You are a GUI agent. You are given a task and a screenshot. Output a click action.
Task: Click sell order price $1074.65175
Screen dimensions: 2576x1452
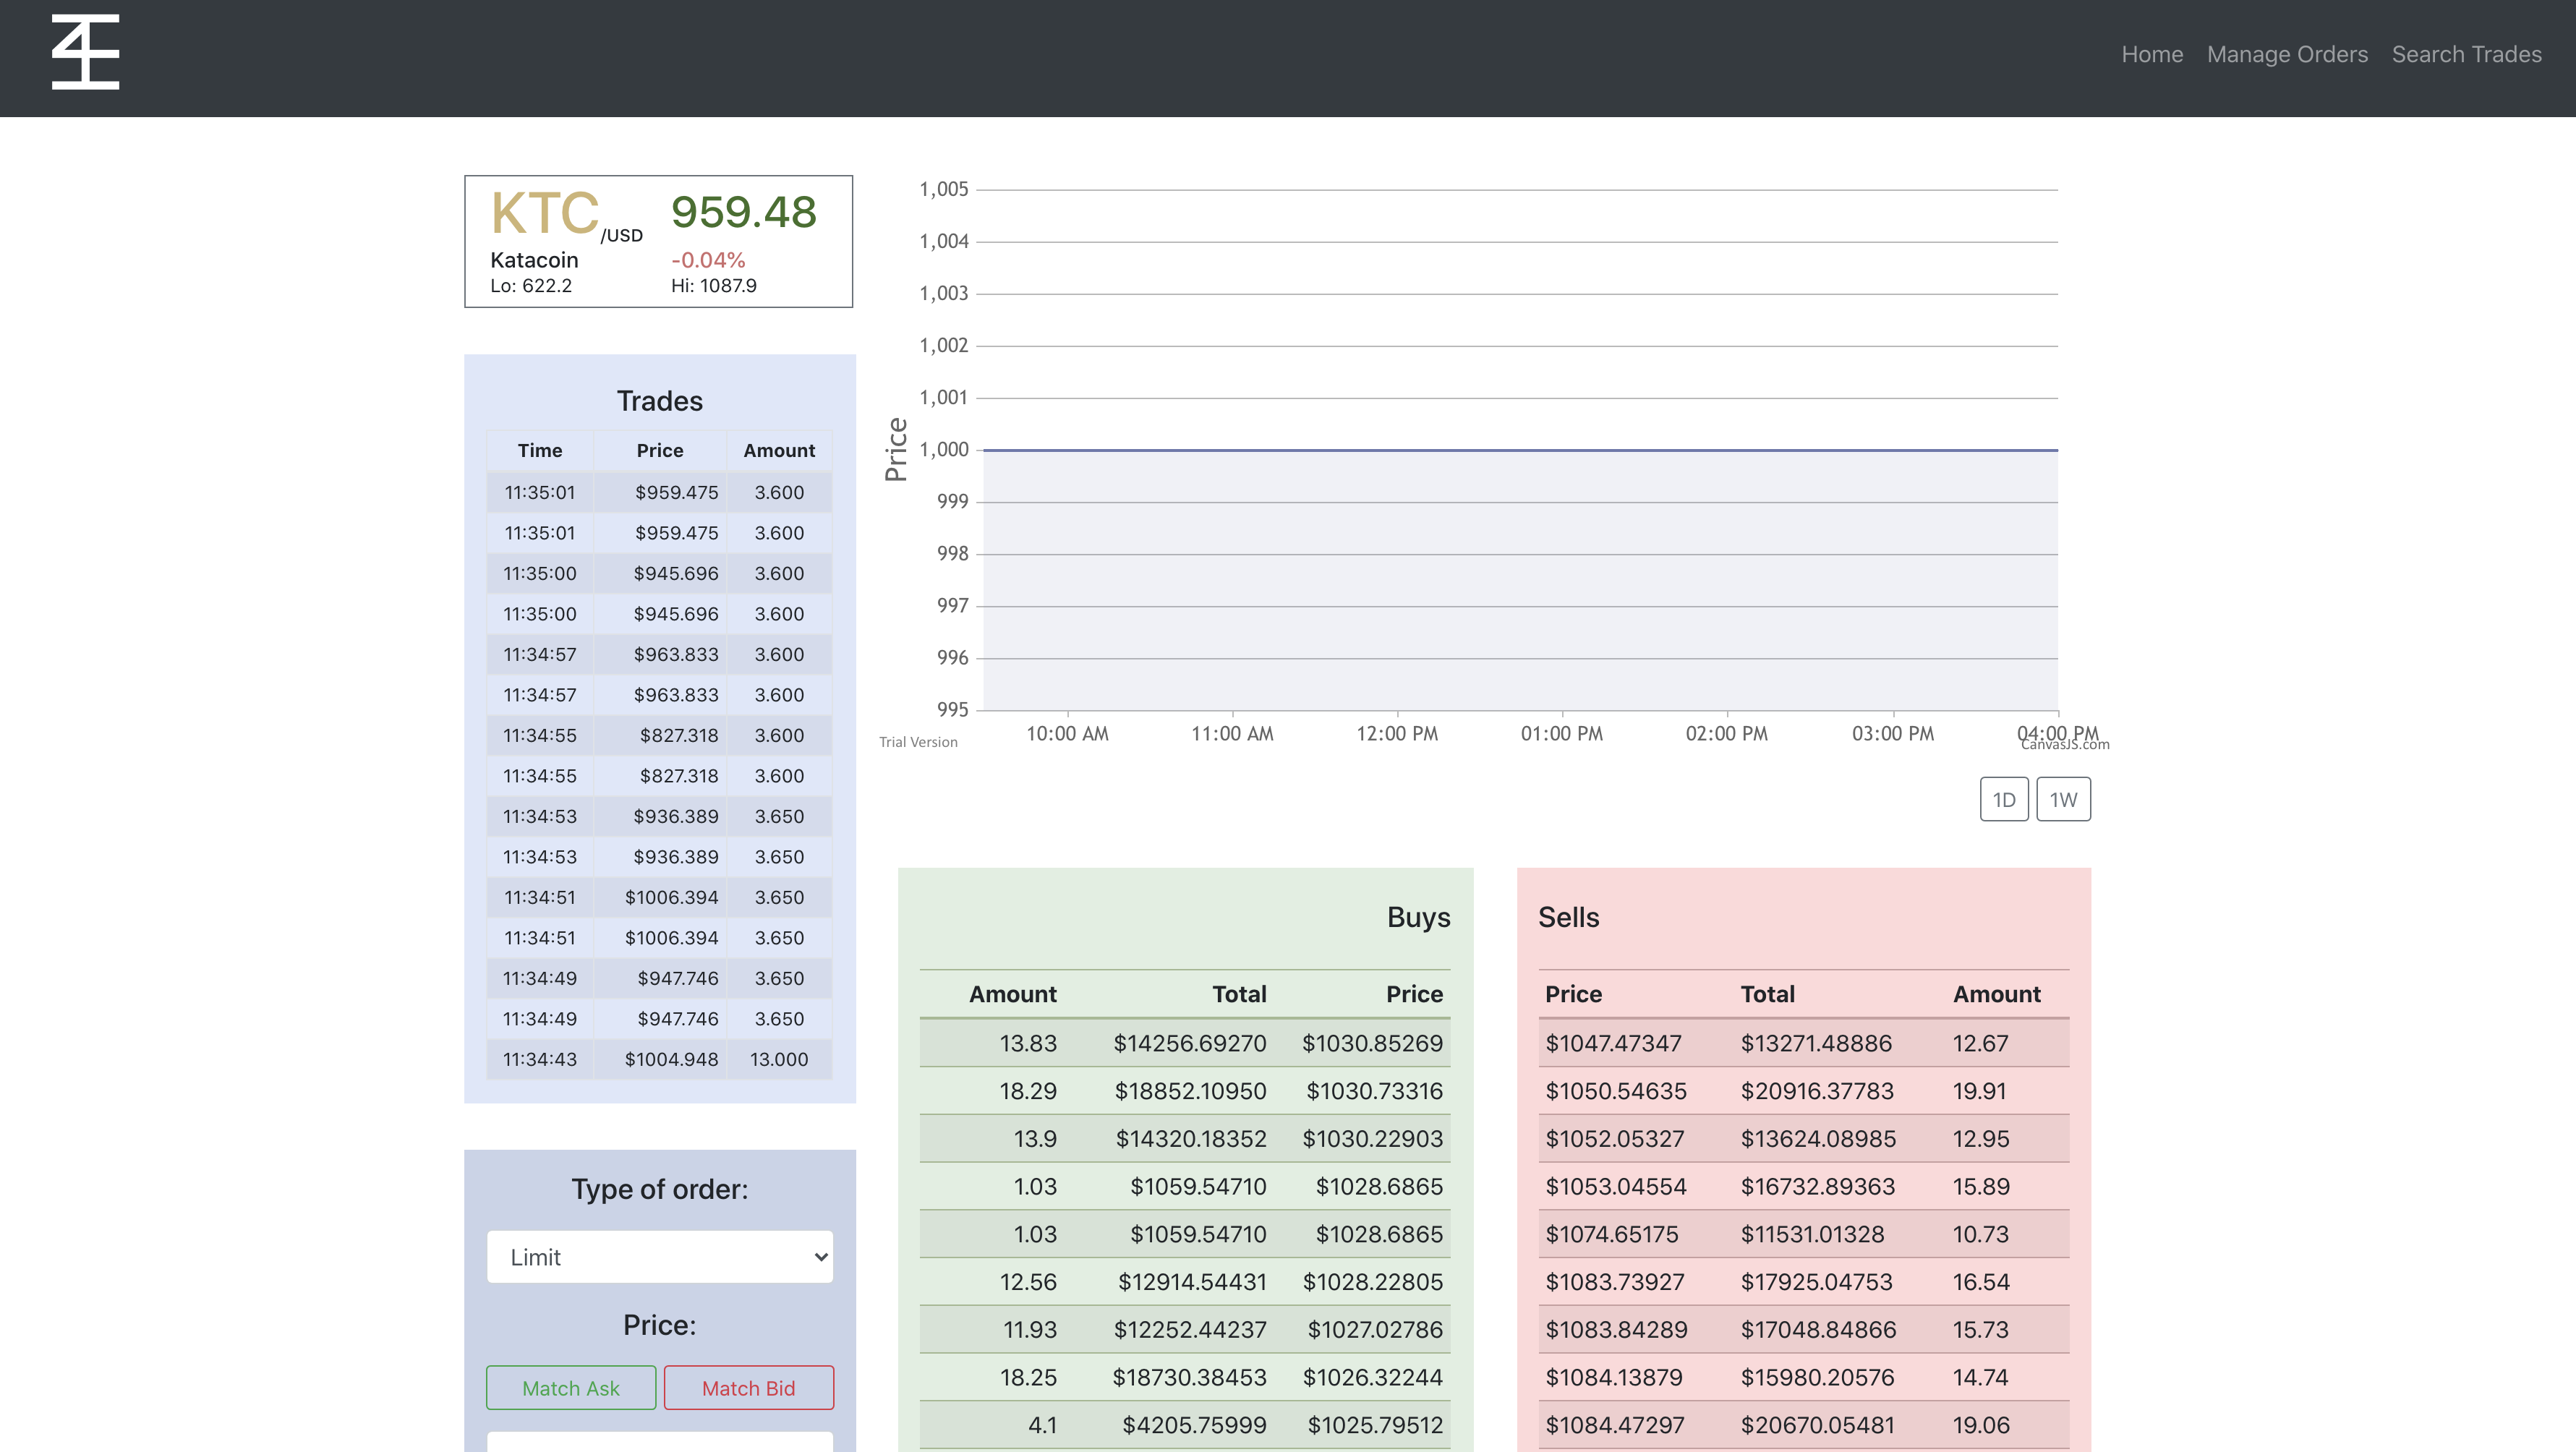coord(1612,1234)
